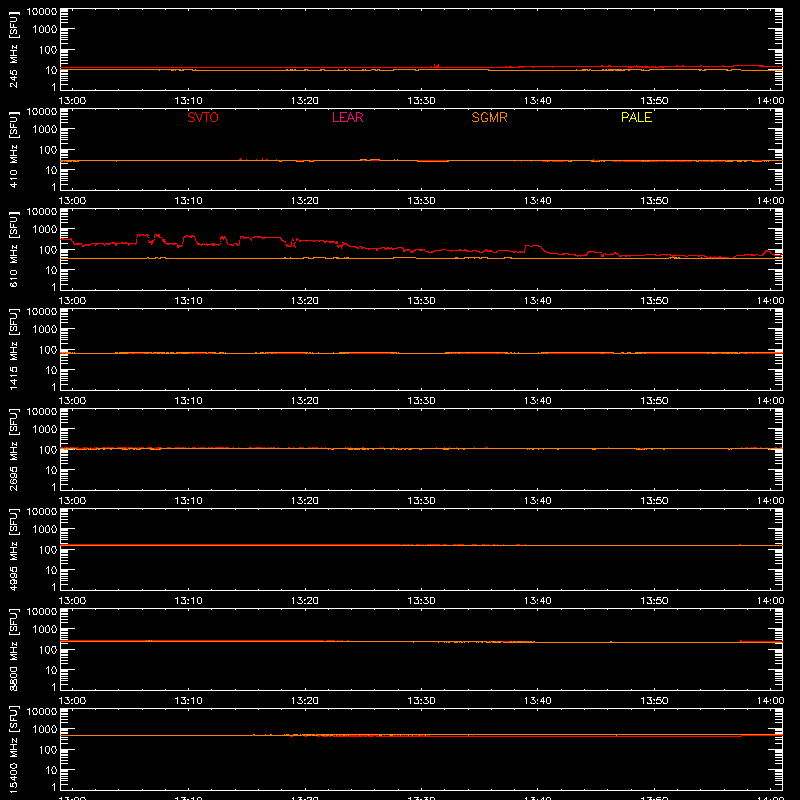Image resolution: width=800 pixels, height=800 pixels.
Task: Click 14:00 time label under 1415 MHz plot
Action: point(770,401)
